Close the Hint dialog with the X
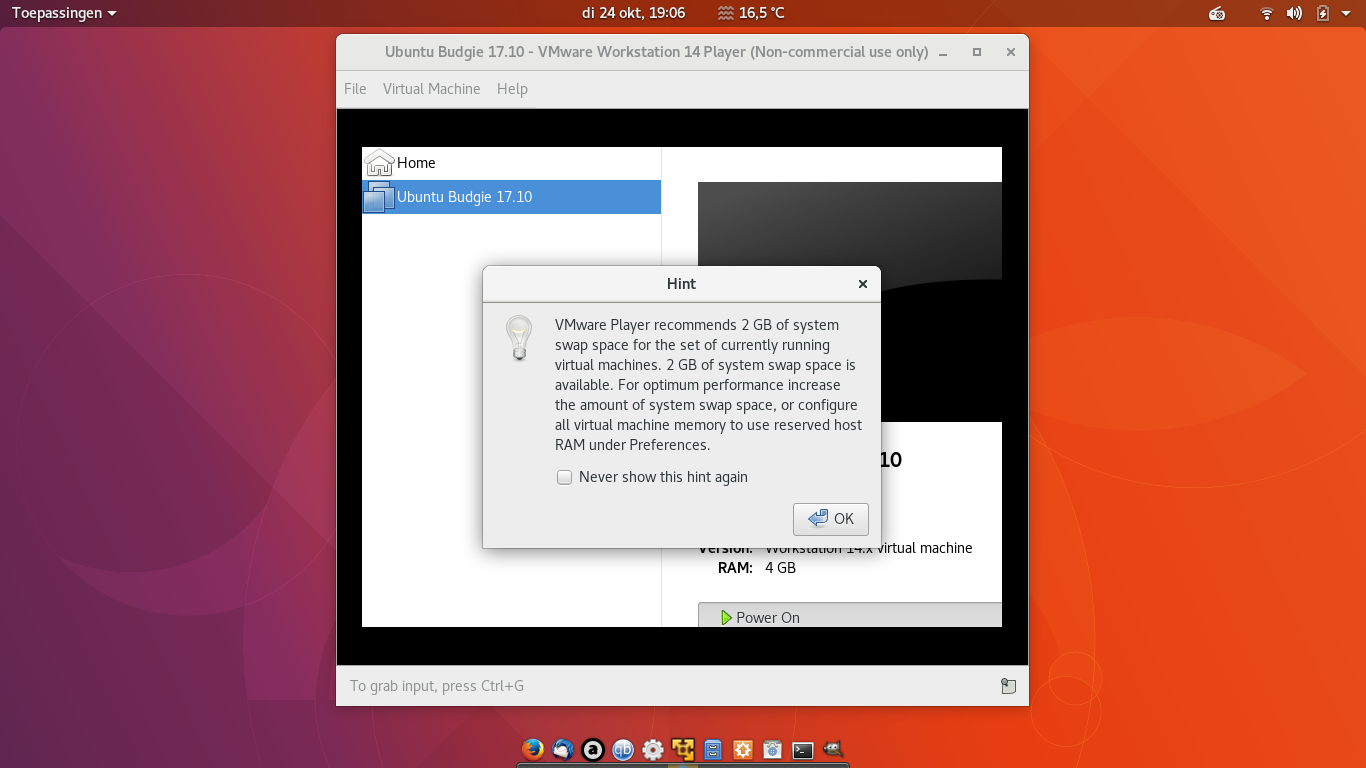 pyautogui.click(x=863, y=284)
